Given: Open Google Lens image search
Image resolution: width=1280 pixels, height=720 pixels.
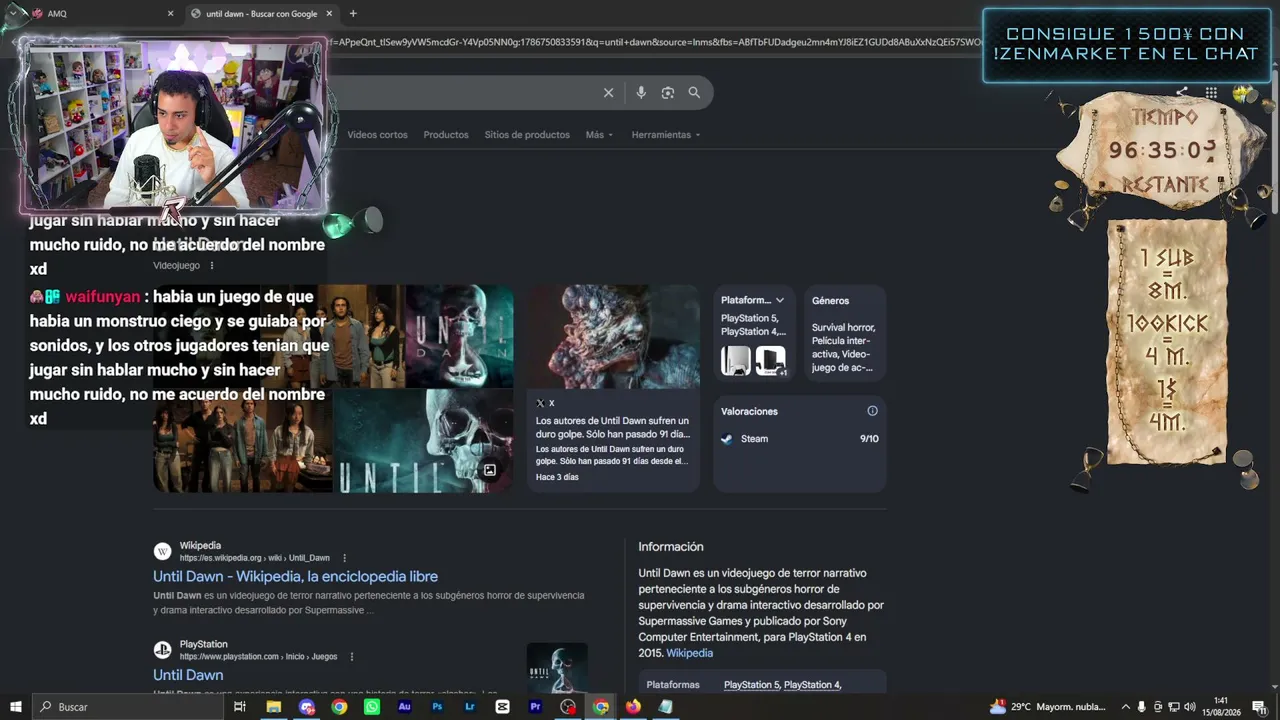Looking at the screenshot, I should [x=668, y=93].
